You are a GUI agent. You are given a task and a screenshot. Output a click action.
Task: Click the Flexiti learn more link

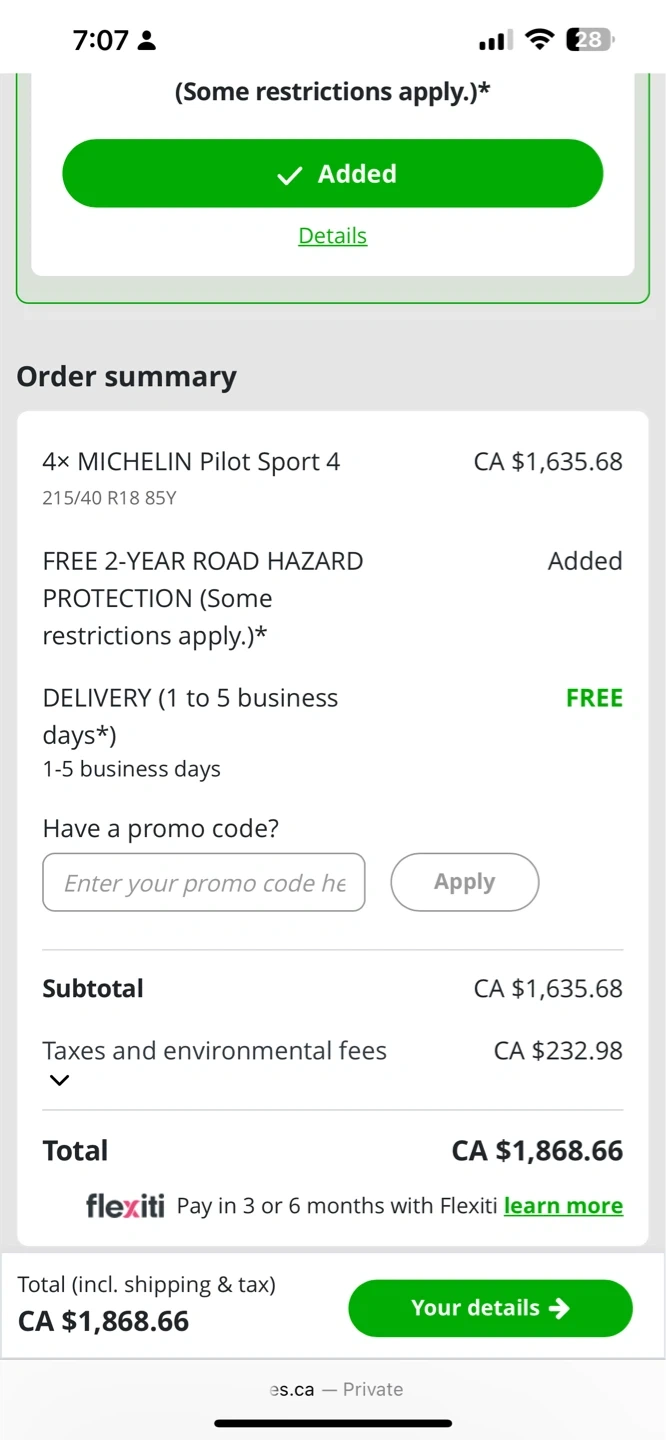click(563, 1206)
